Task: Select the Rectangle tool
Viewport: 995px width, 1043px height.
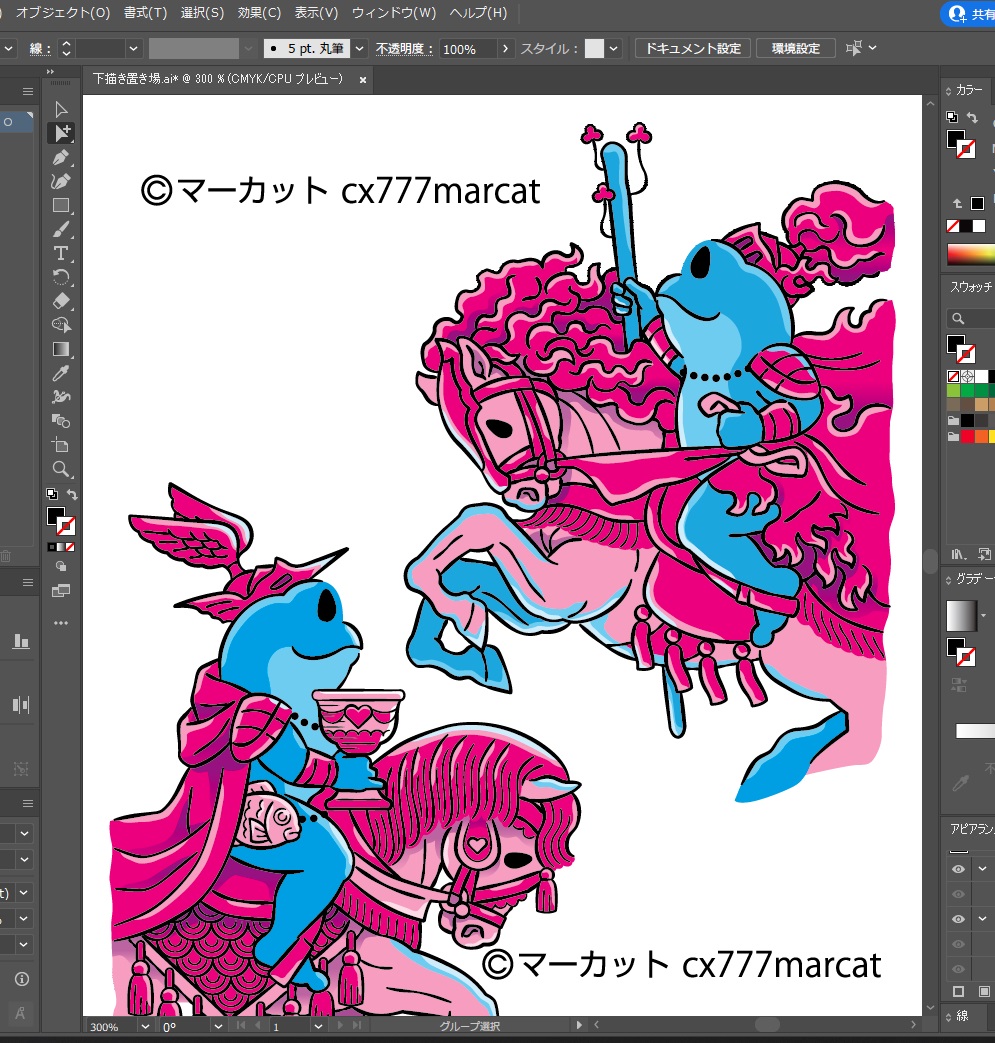Action: (x=61, y=205)
